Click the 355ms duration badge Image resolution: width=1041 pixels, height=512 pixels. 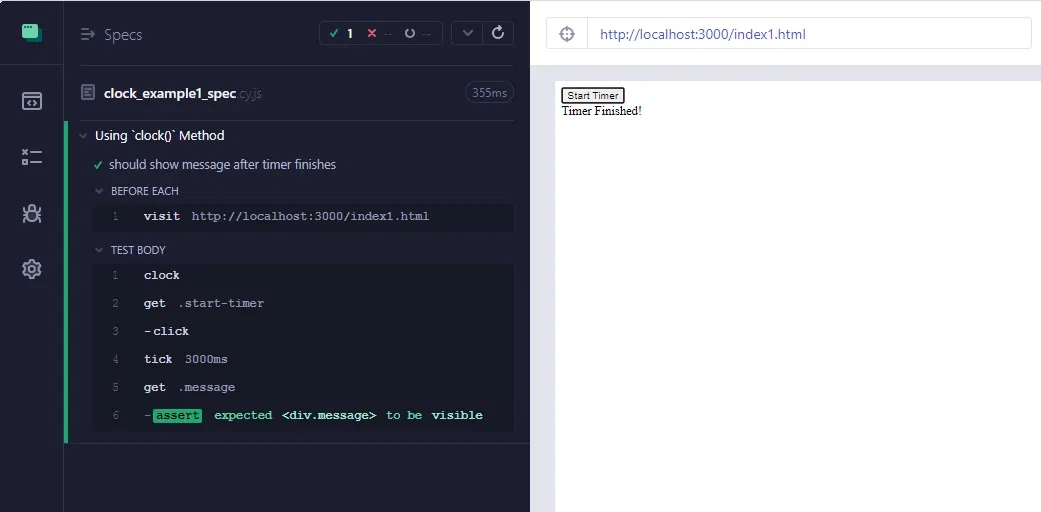[x=489, y=93]
